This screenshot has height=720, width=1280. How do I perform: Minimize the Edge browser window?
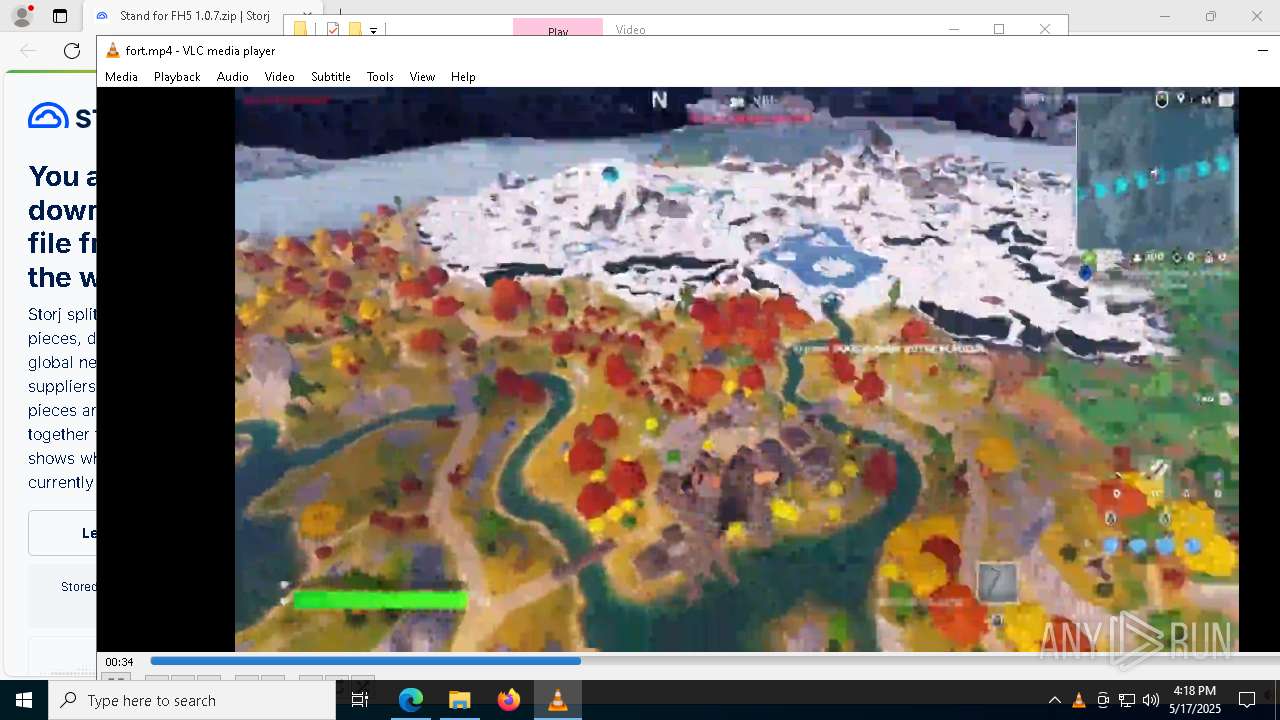click(x=1164, y=16)
